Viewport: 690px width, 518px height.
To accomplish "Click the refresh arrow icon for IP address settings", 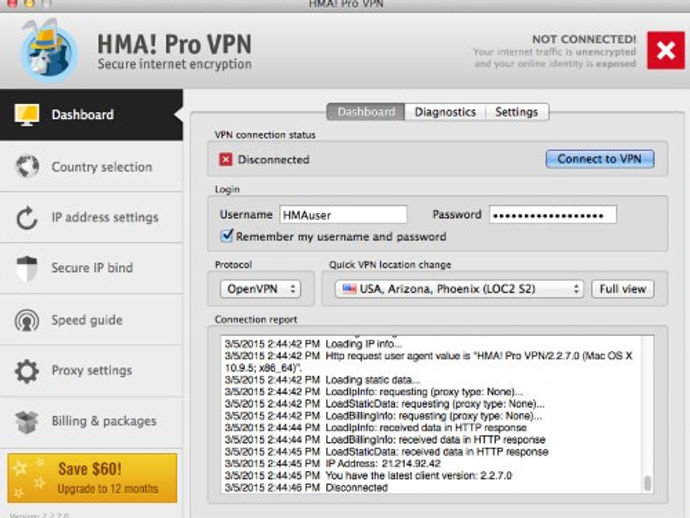I will click(26, 218).
